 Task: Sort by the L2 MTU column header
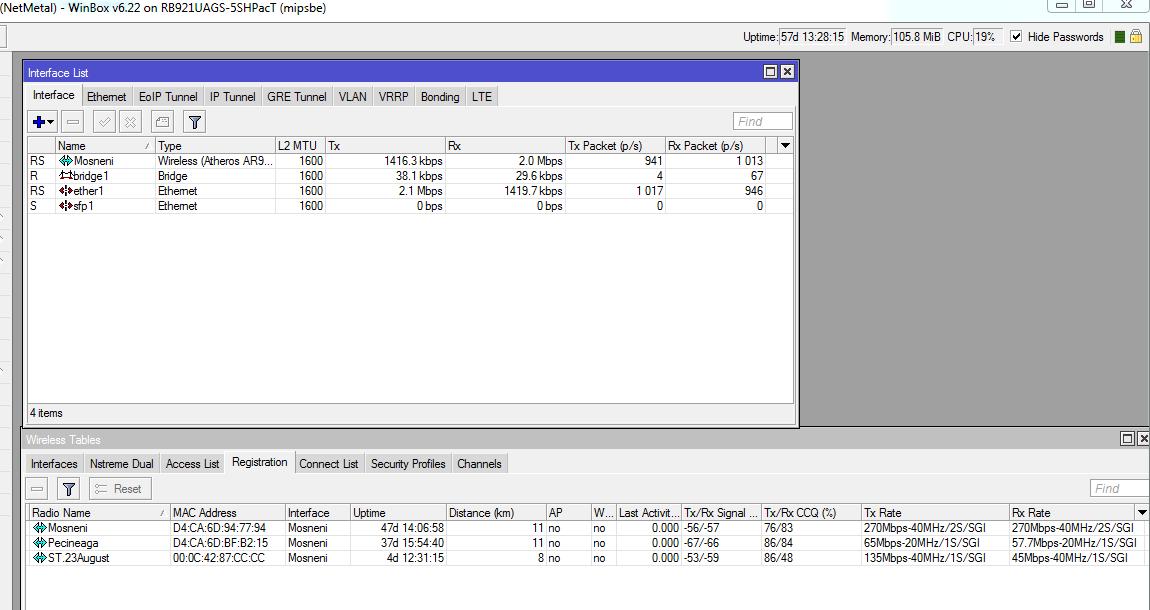300,145
